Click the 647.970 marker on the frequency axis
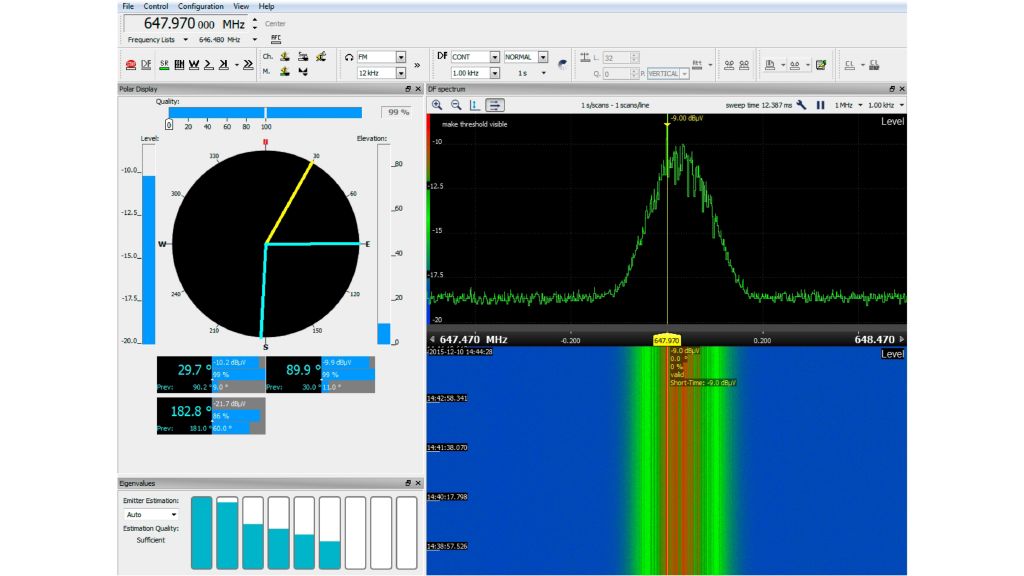The height and width of the screenshot is (576, 1024). click(666, 339)
